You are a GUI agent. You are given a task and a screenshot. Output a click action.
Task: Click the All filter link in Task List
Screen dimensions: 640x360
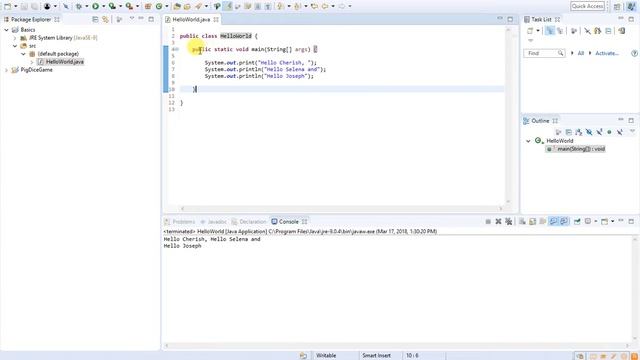(x=580, y=53)
